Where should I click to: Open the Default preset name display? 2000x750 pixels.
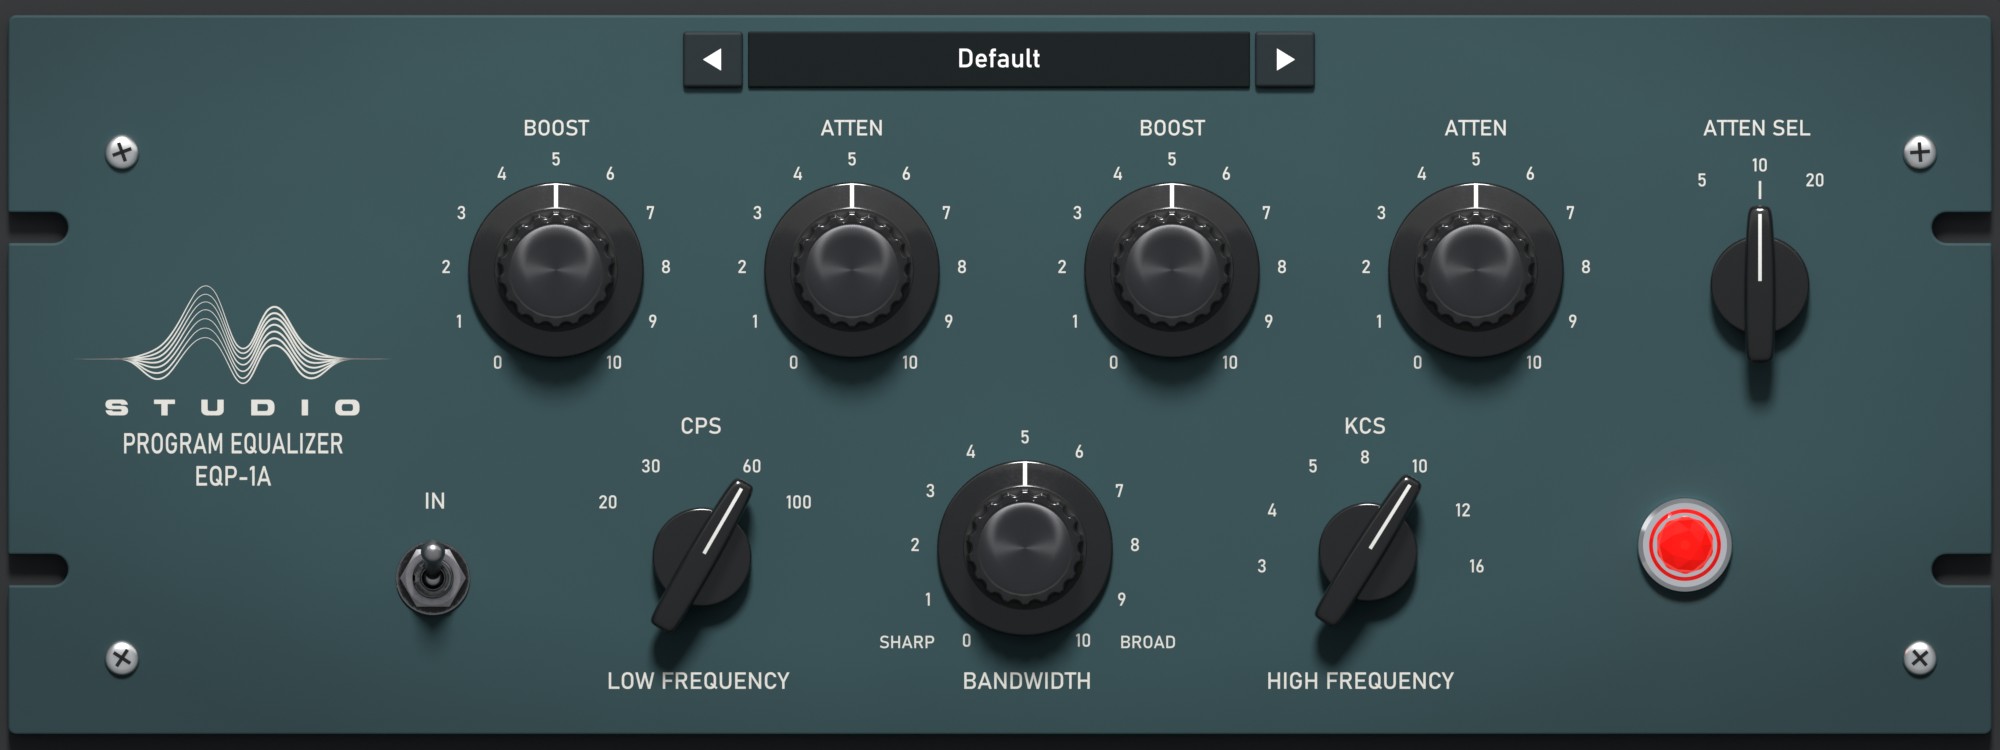point(999,60)
